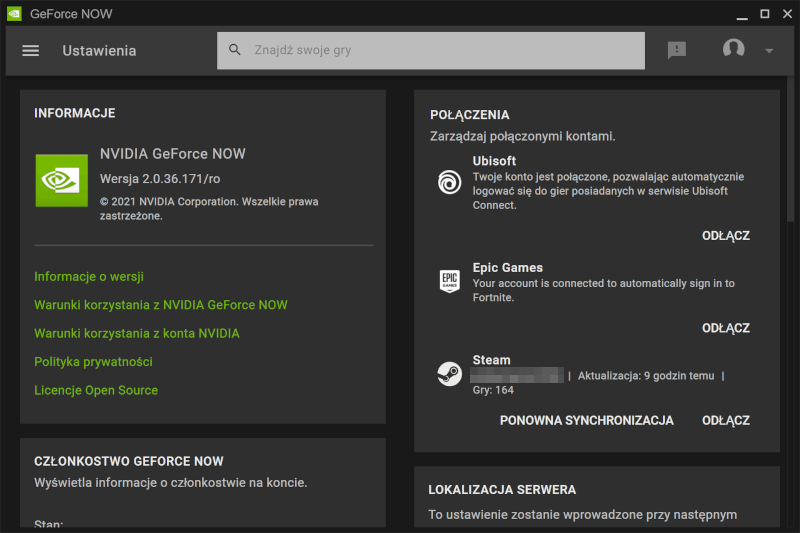Click the 'Ustawienia' page title
800x533 pixels.
99,50
